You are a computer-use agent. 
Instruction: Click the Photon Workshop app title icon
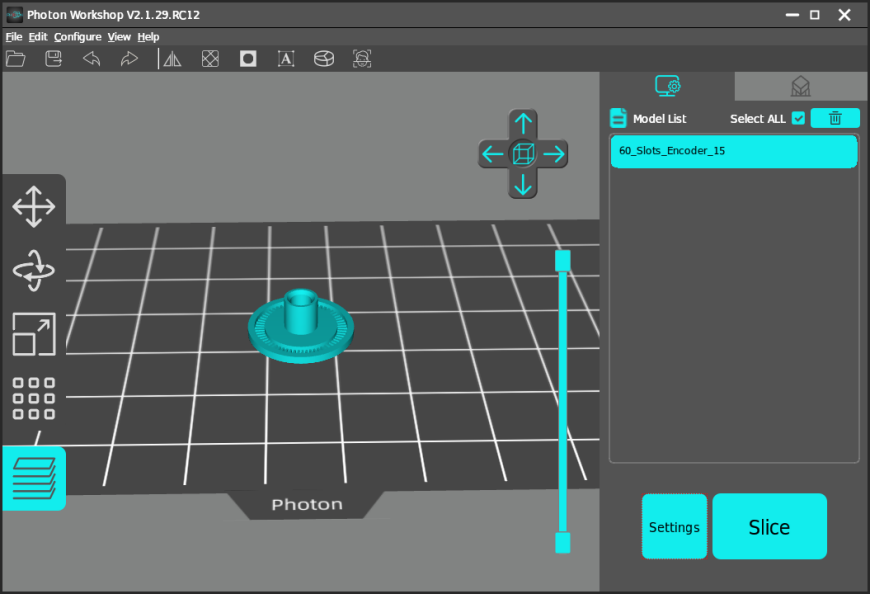(14, 15)
